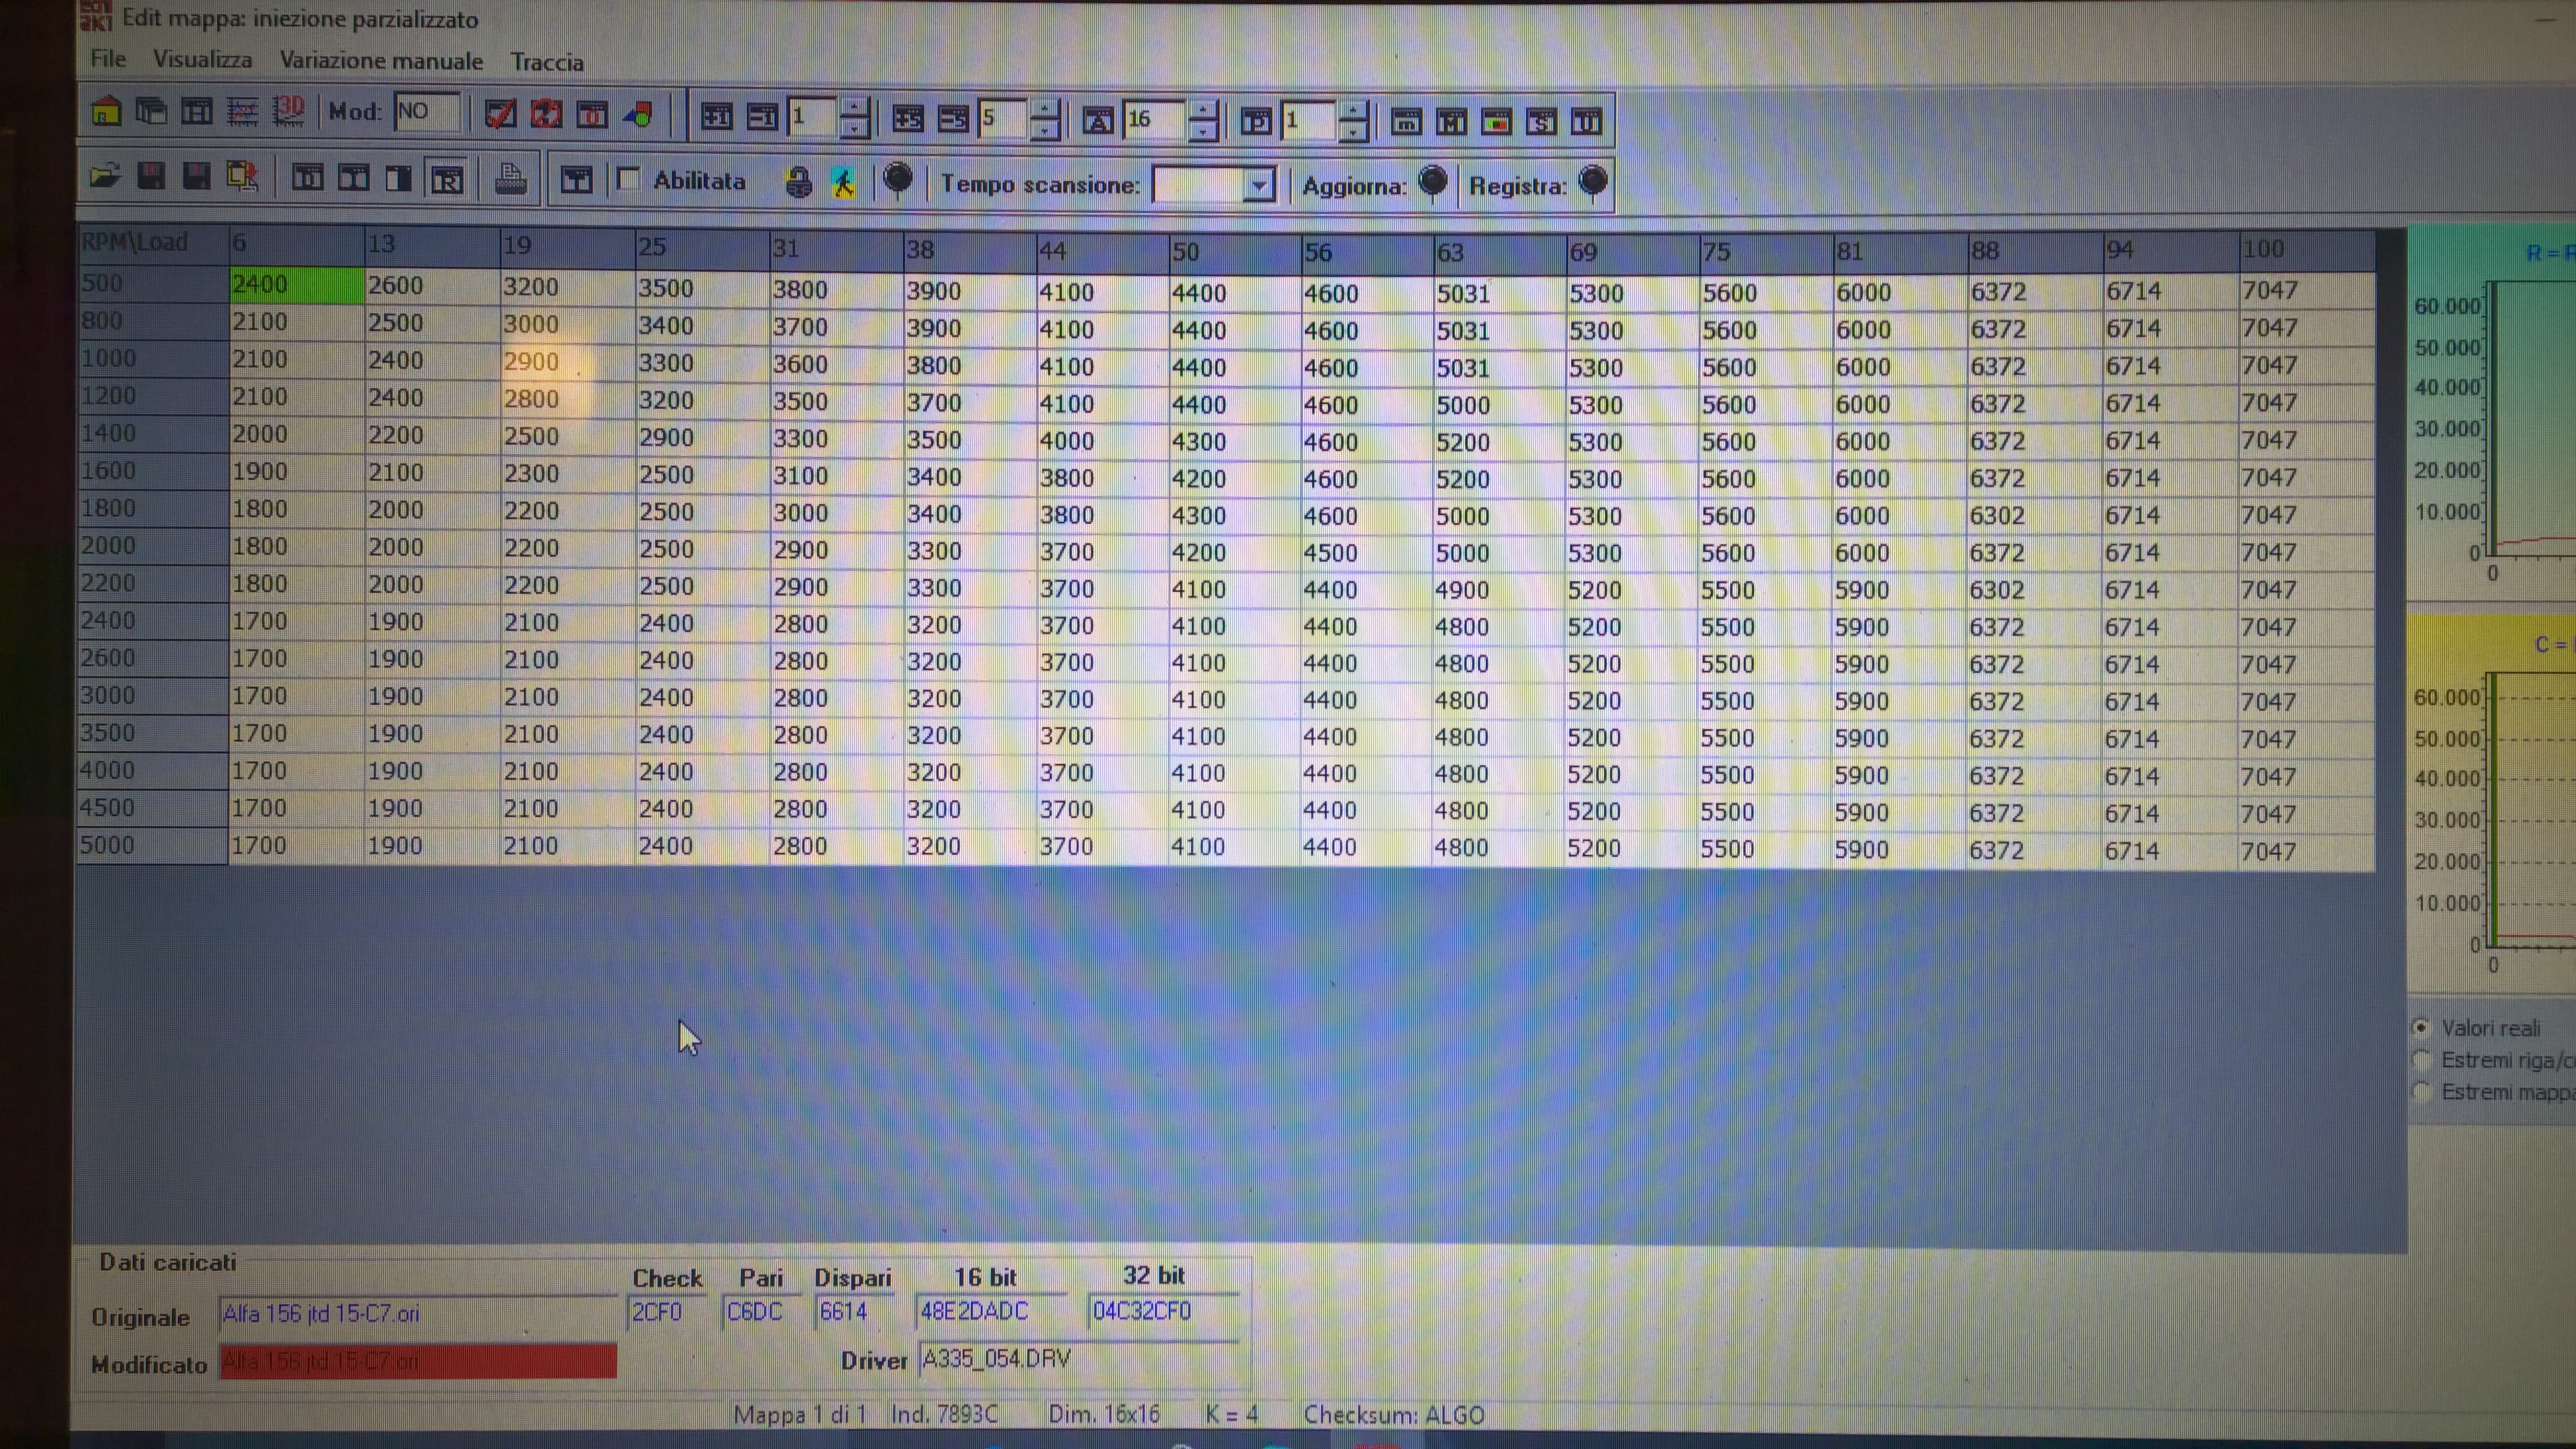Click the Checksum: ALGO status bar entry
Screen dimensions: 2576x1449
click(x=1393, y=1415)
